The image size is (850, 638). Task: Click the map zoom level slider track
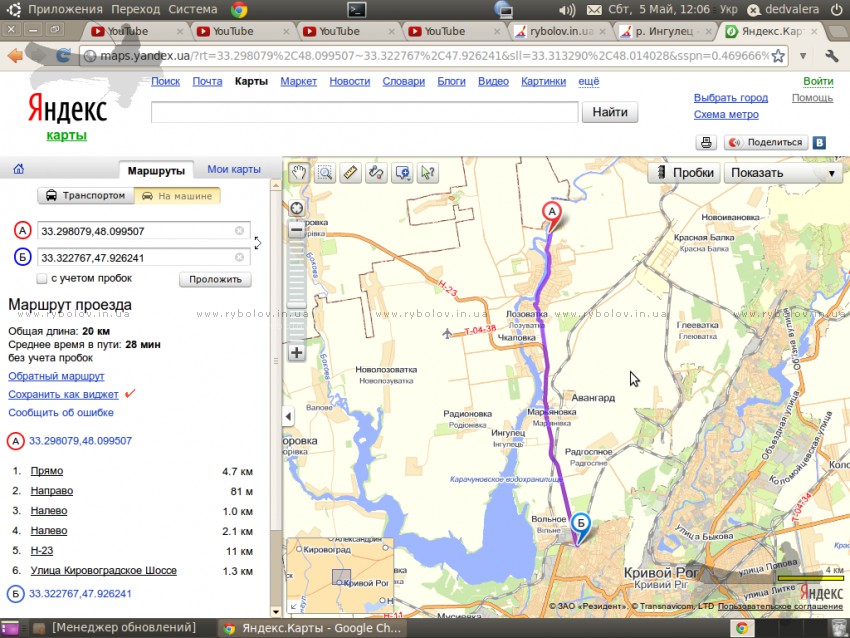pyautogui.click(x=296, y=290)
